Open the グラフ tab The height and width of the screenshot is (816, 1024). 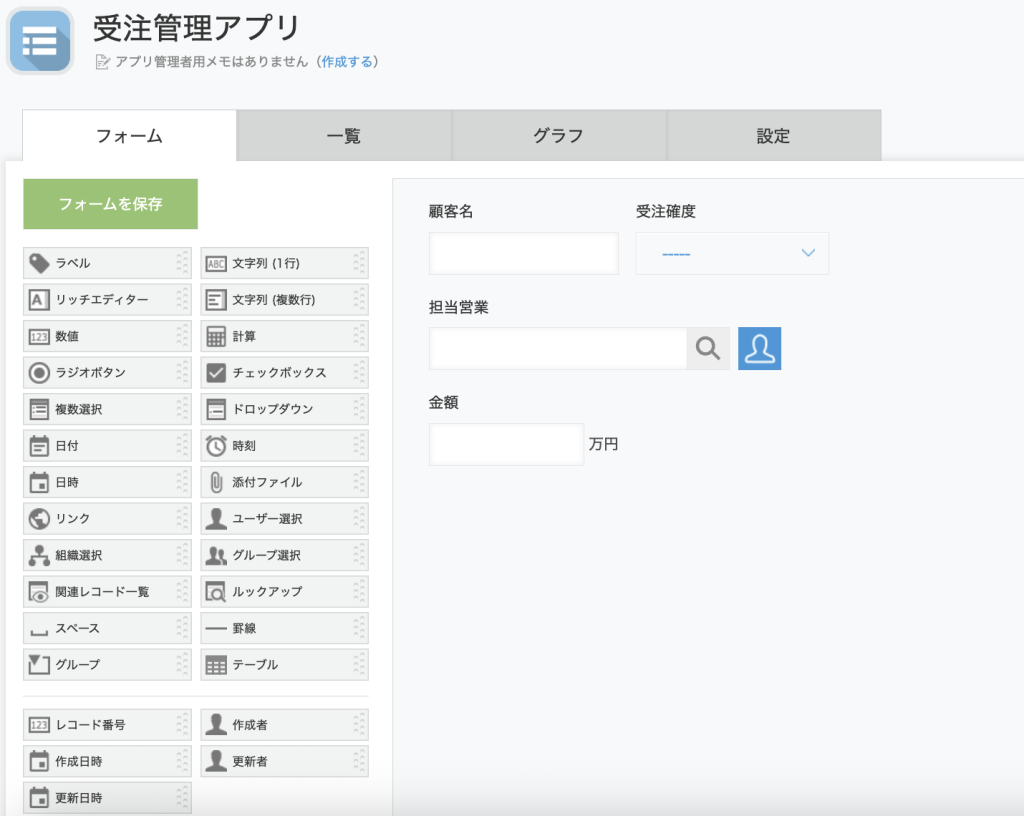point(559,136)
